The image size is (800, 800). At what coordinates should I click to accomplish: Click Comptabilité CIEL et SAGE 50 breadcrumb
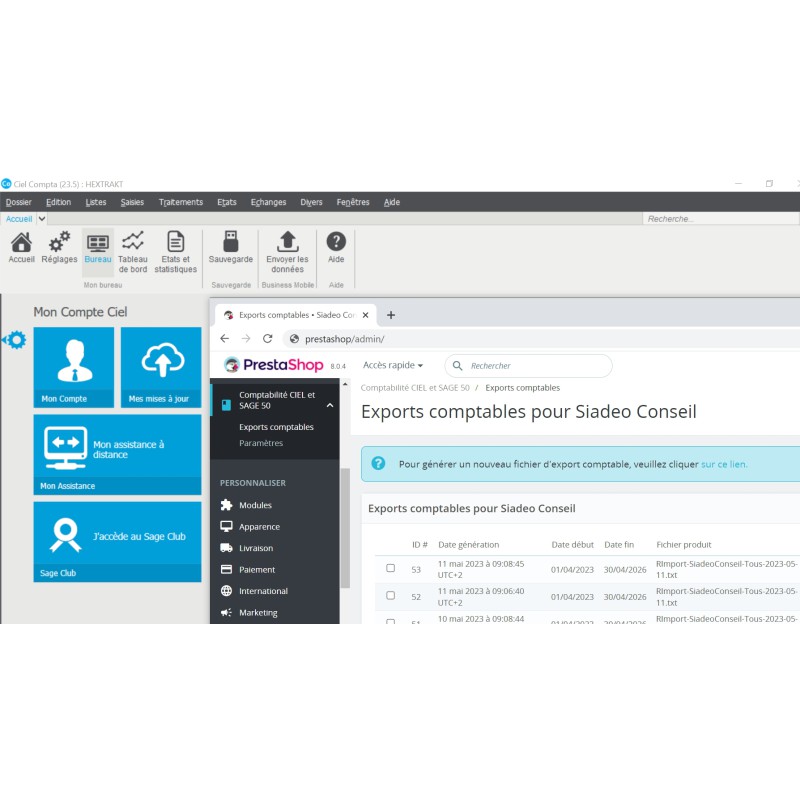coord(415,388)
